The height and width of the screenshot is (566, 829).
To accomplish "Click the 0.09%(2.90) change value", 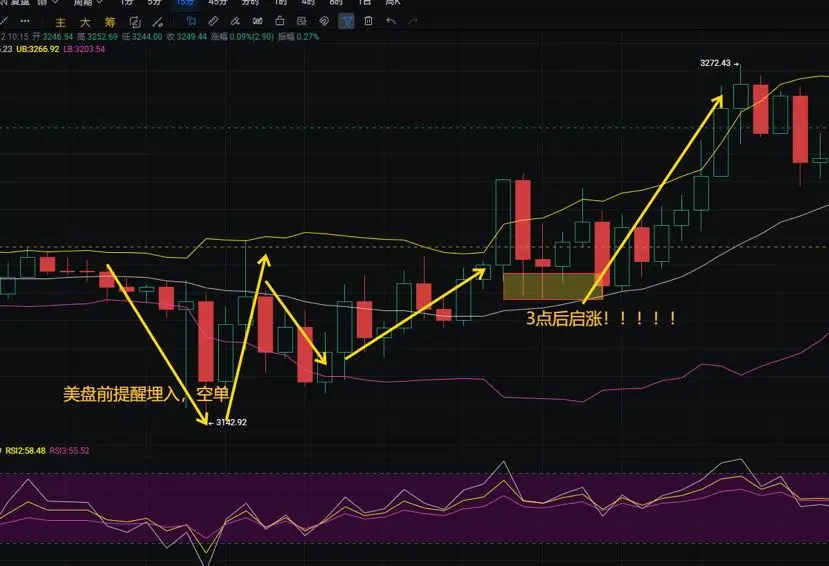I will pyautogui.click(x=252, y=37).
